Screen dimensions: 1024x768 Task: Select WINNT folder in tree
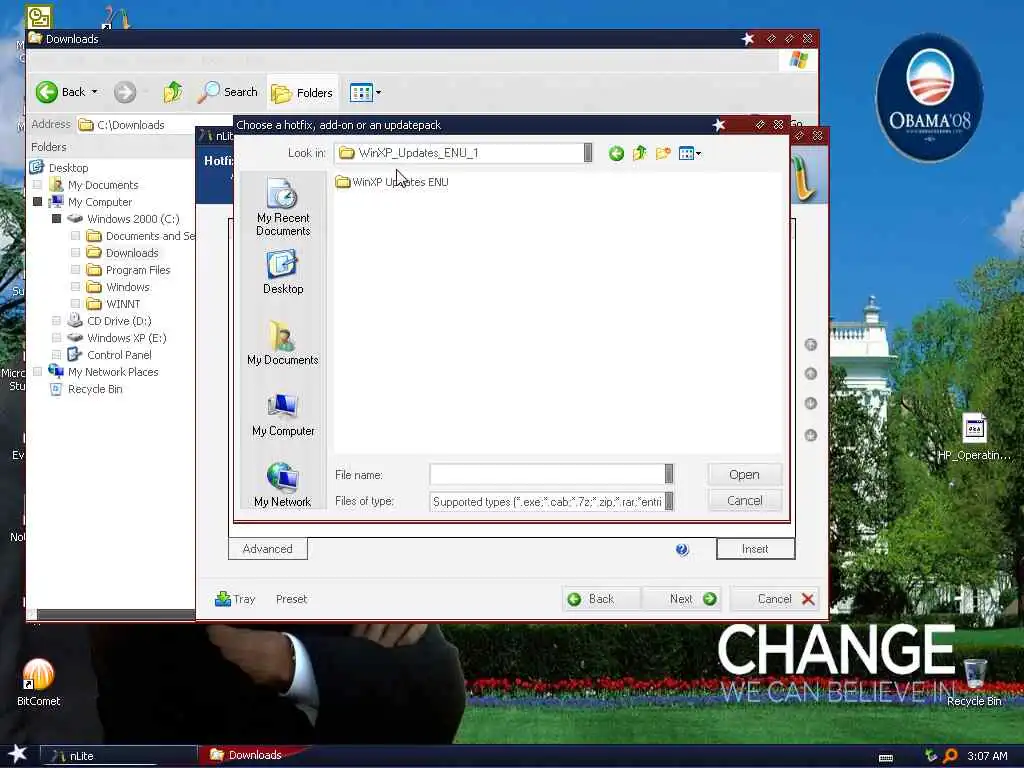pyautogui.click(x=123, y=304)
